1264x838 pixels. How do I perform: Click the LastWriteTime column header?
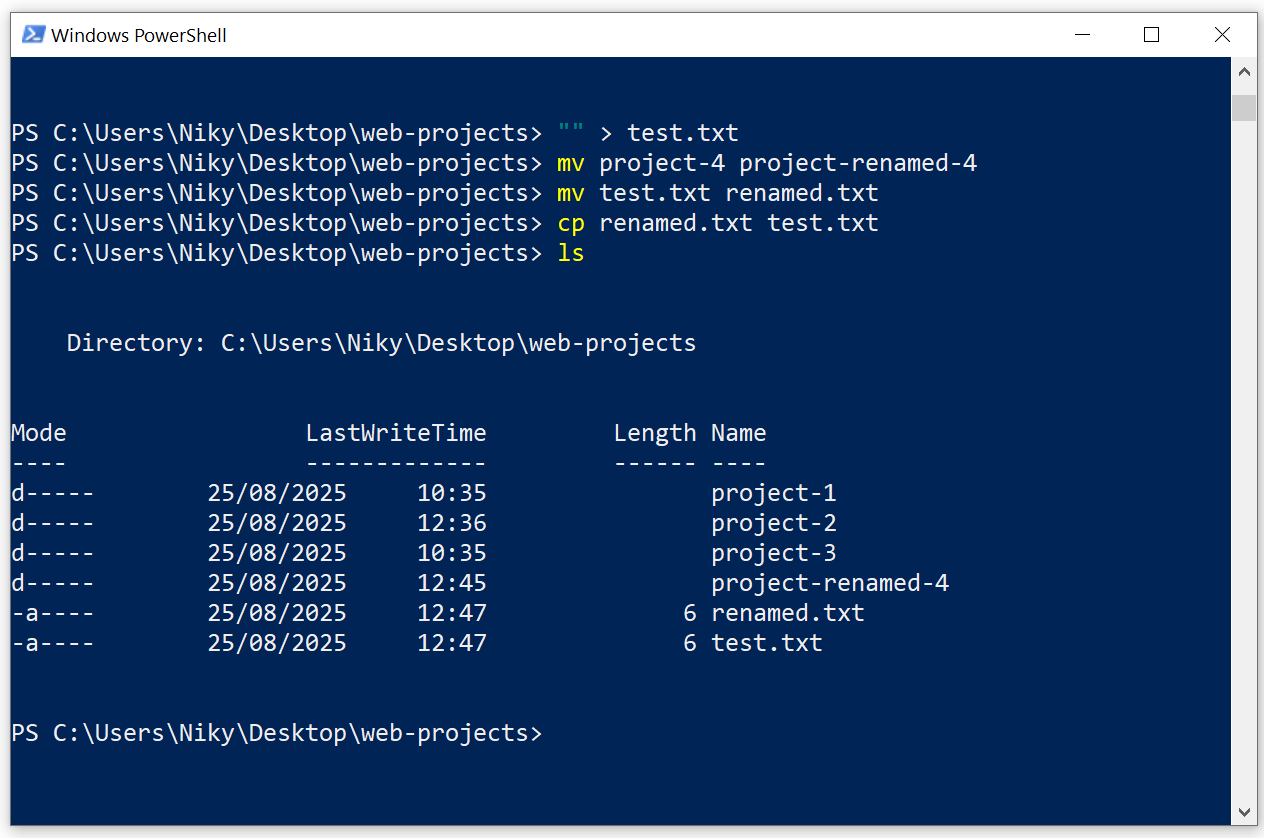[396, 433]
